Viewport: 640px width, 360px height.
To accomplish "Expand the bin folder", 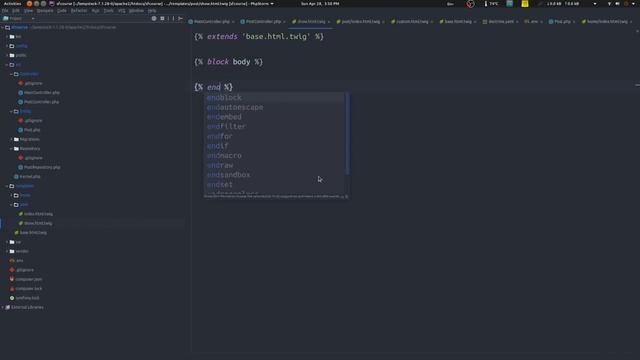I will click(7, 37).
